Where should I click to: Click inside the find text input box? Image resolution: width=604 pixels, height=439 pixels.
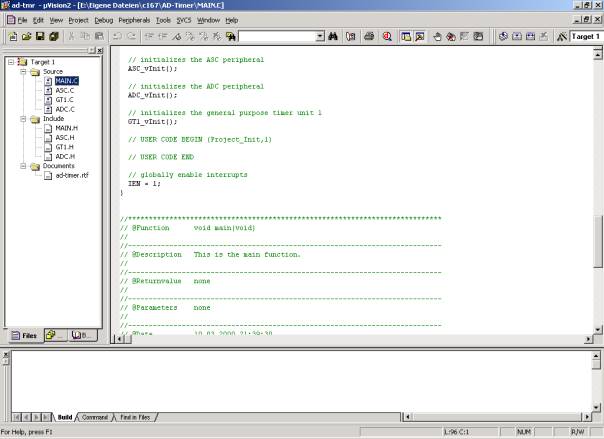coord(277,37)
